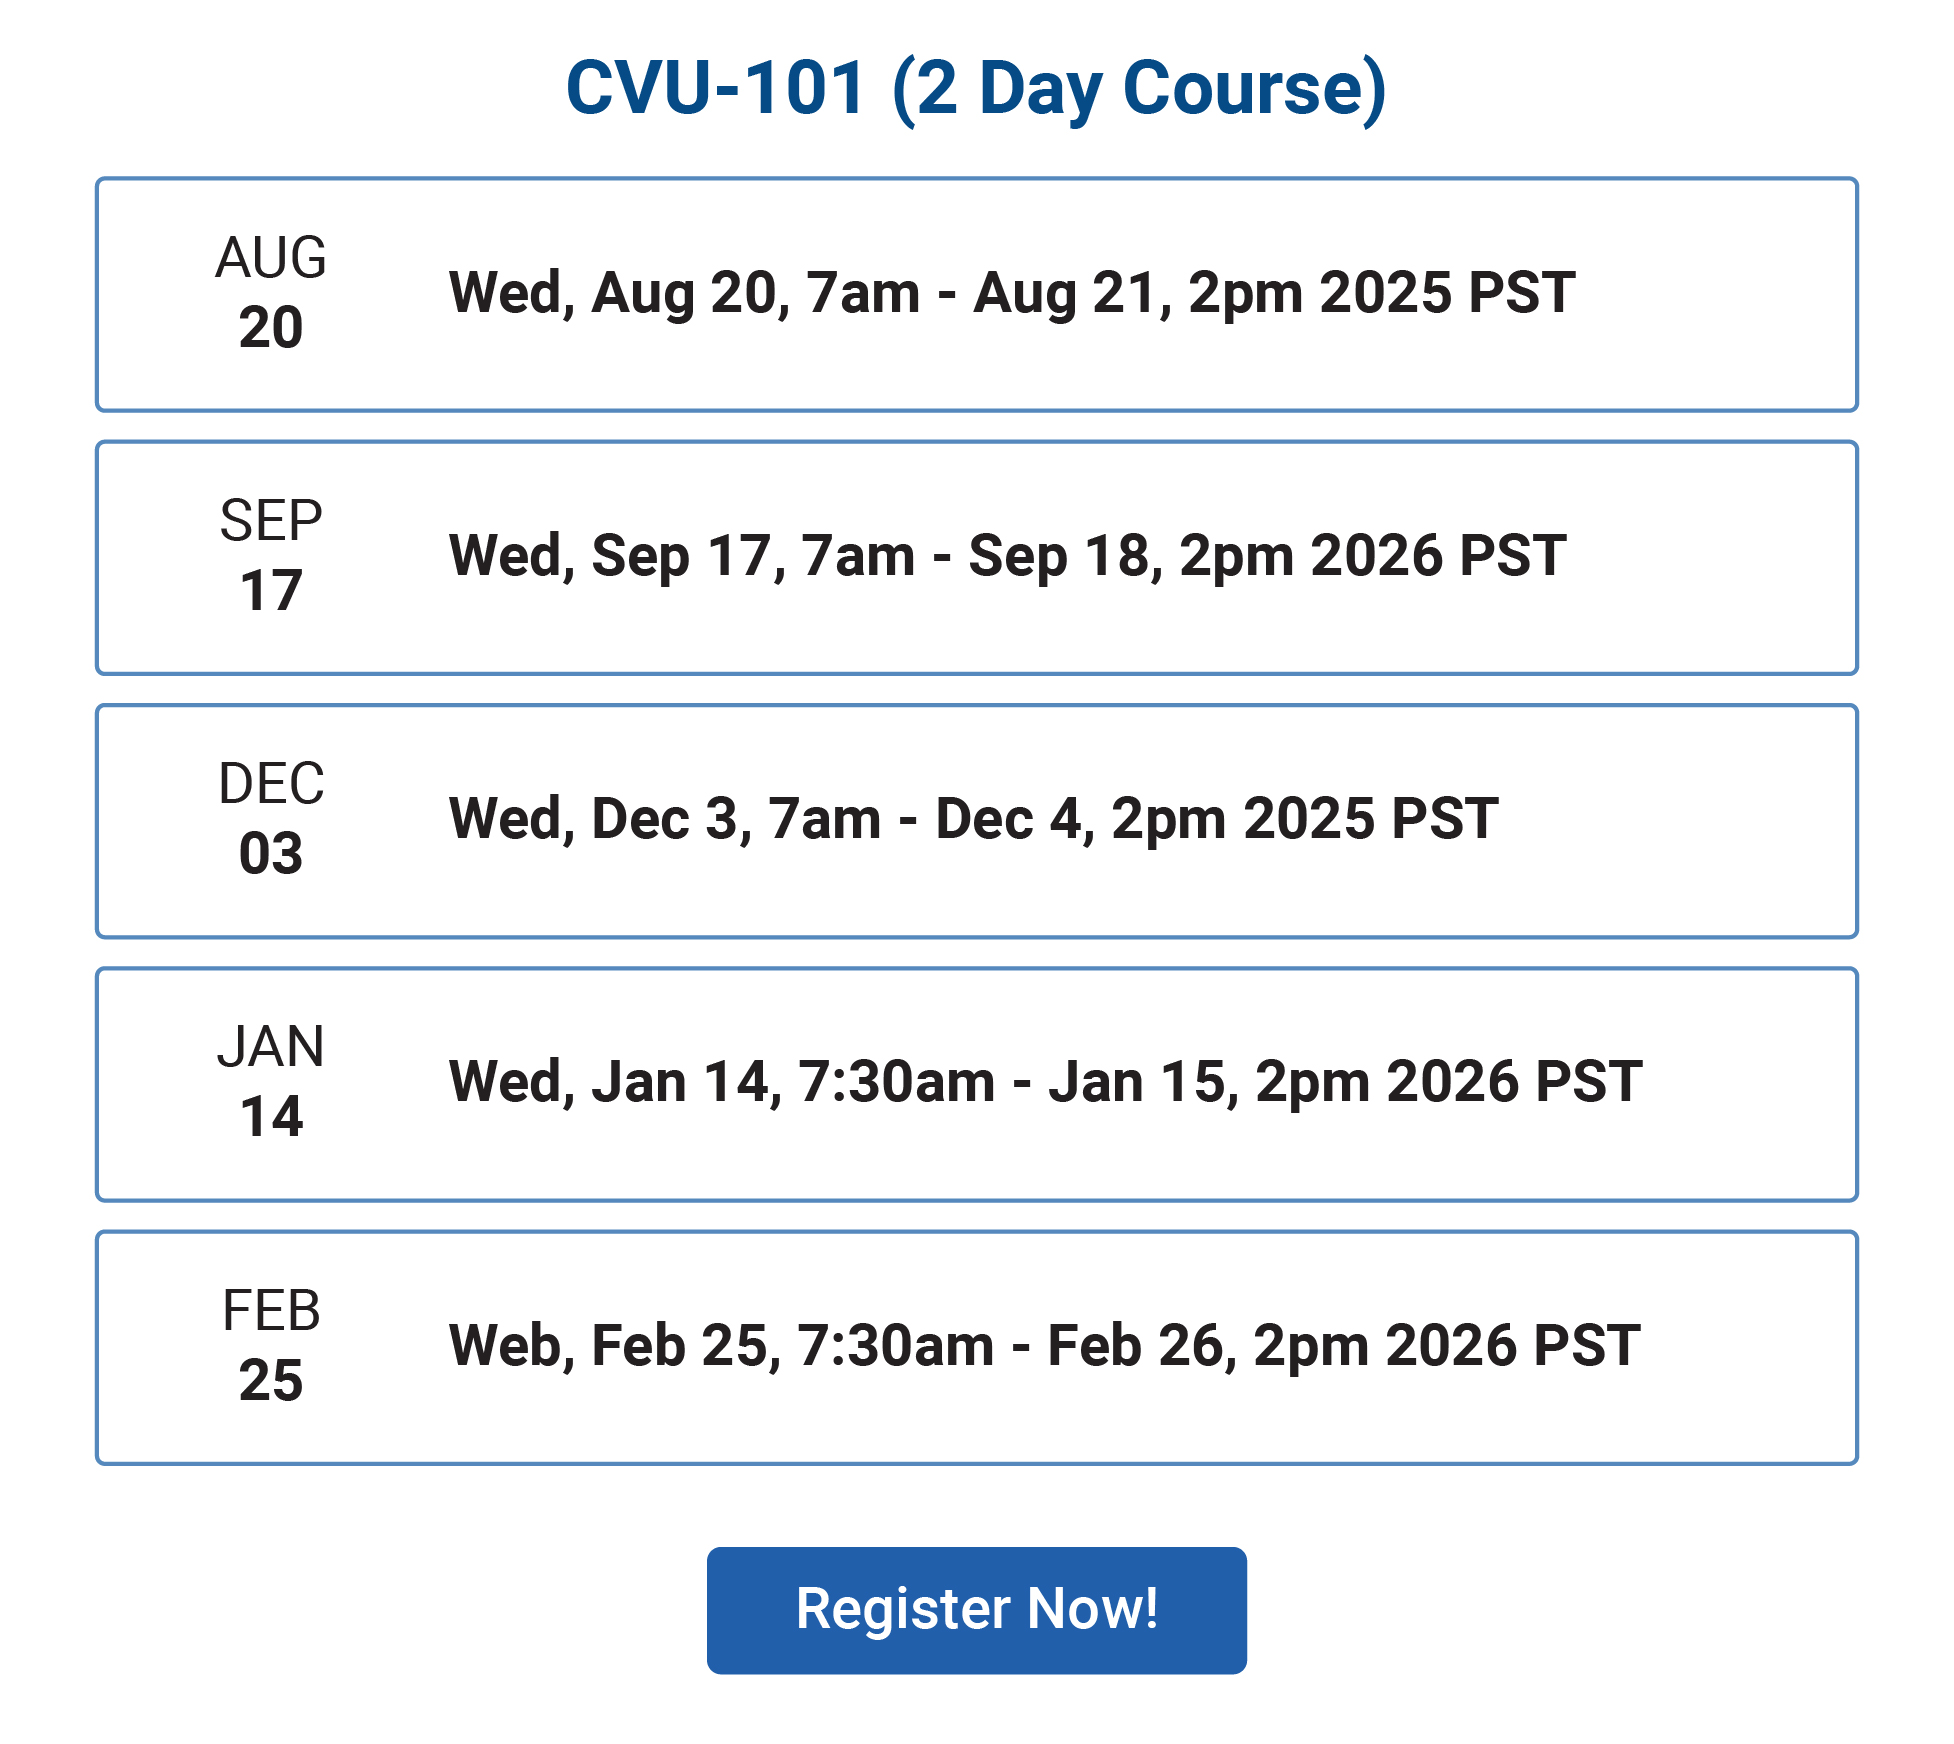Open the Wed, Dec 3, 7am session text
1954x1744 pixels.
[973, 819]
